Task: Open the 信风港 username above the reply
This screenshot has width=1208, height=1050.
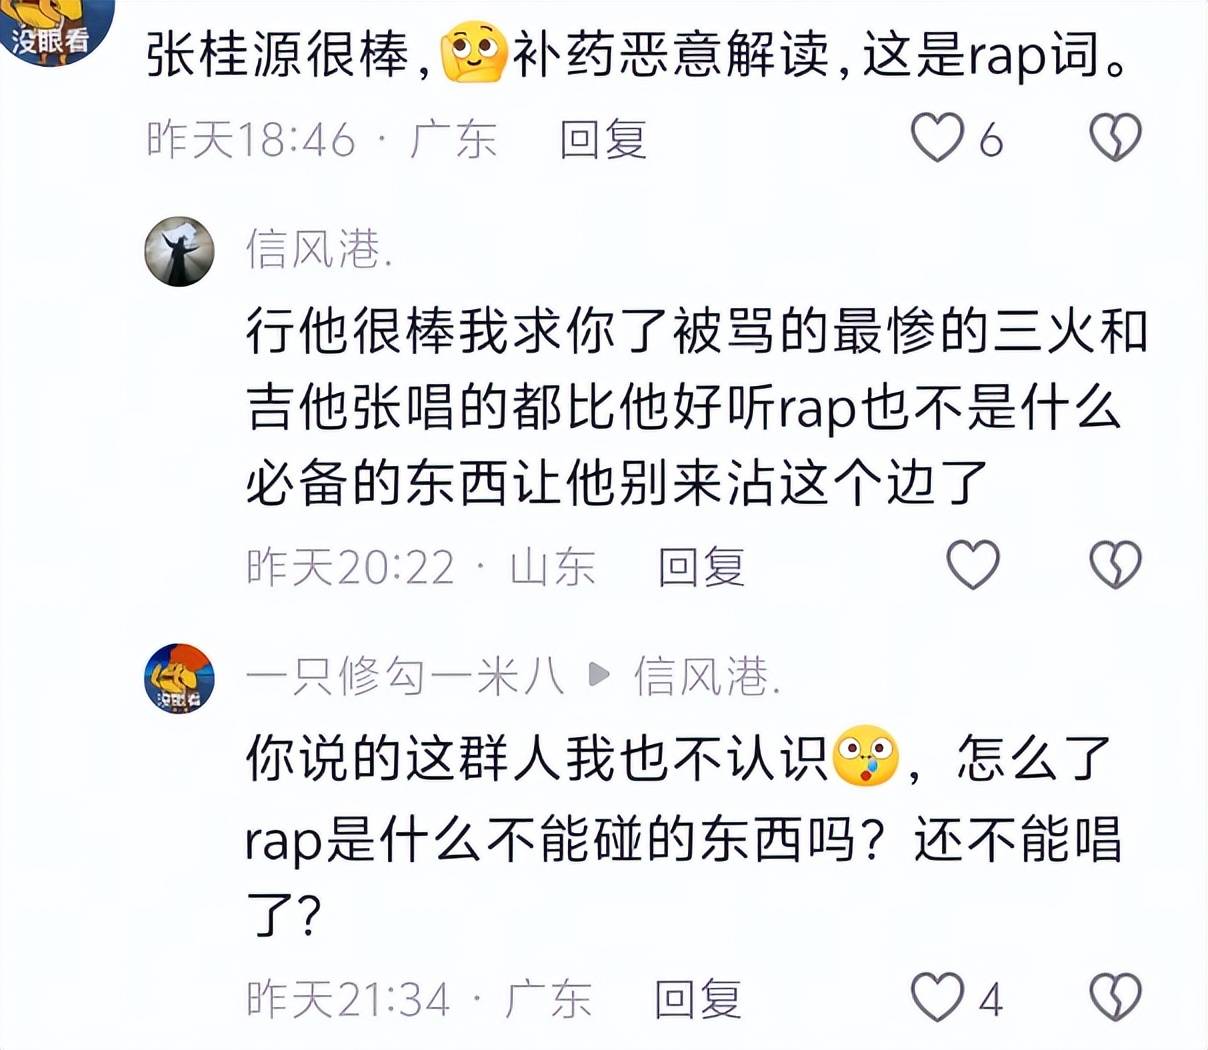Action: 318,249
